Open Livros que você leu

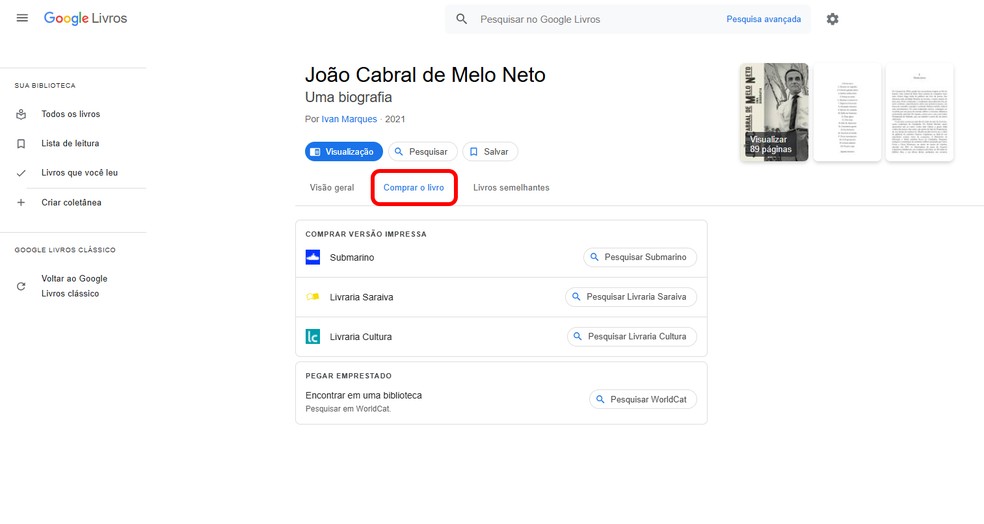coord(80,173)
